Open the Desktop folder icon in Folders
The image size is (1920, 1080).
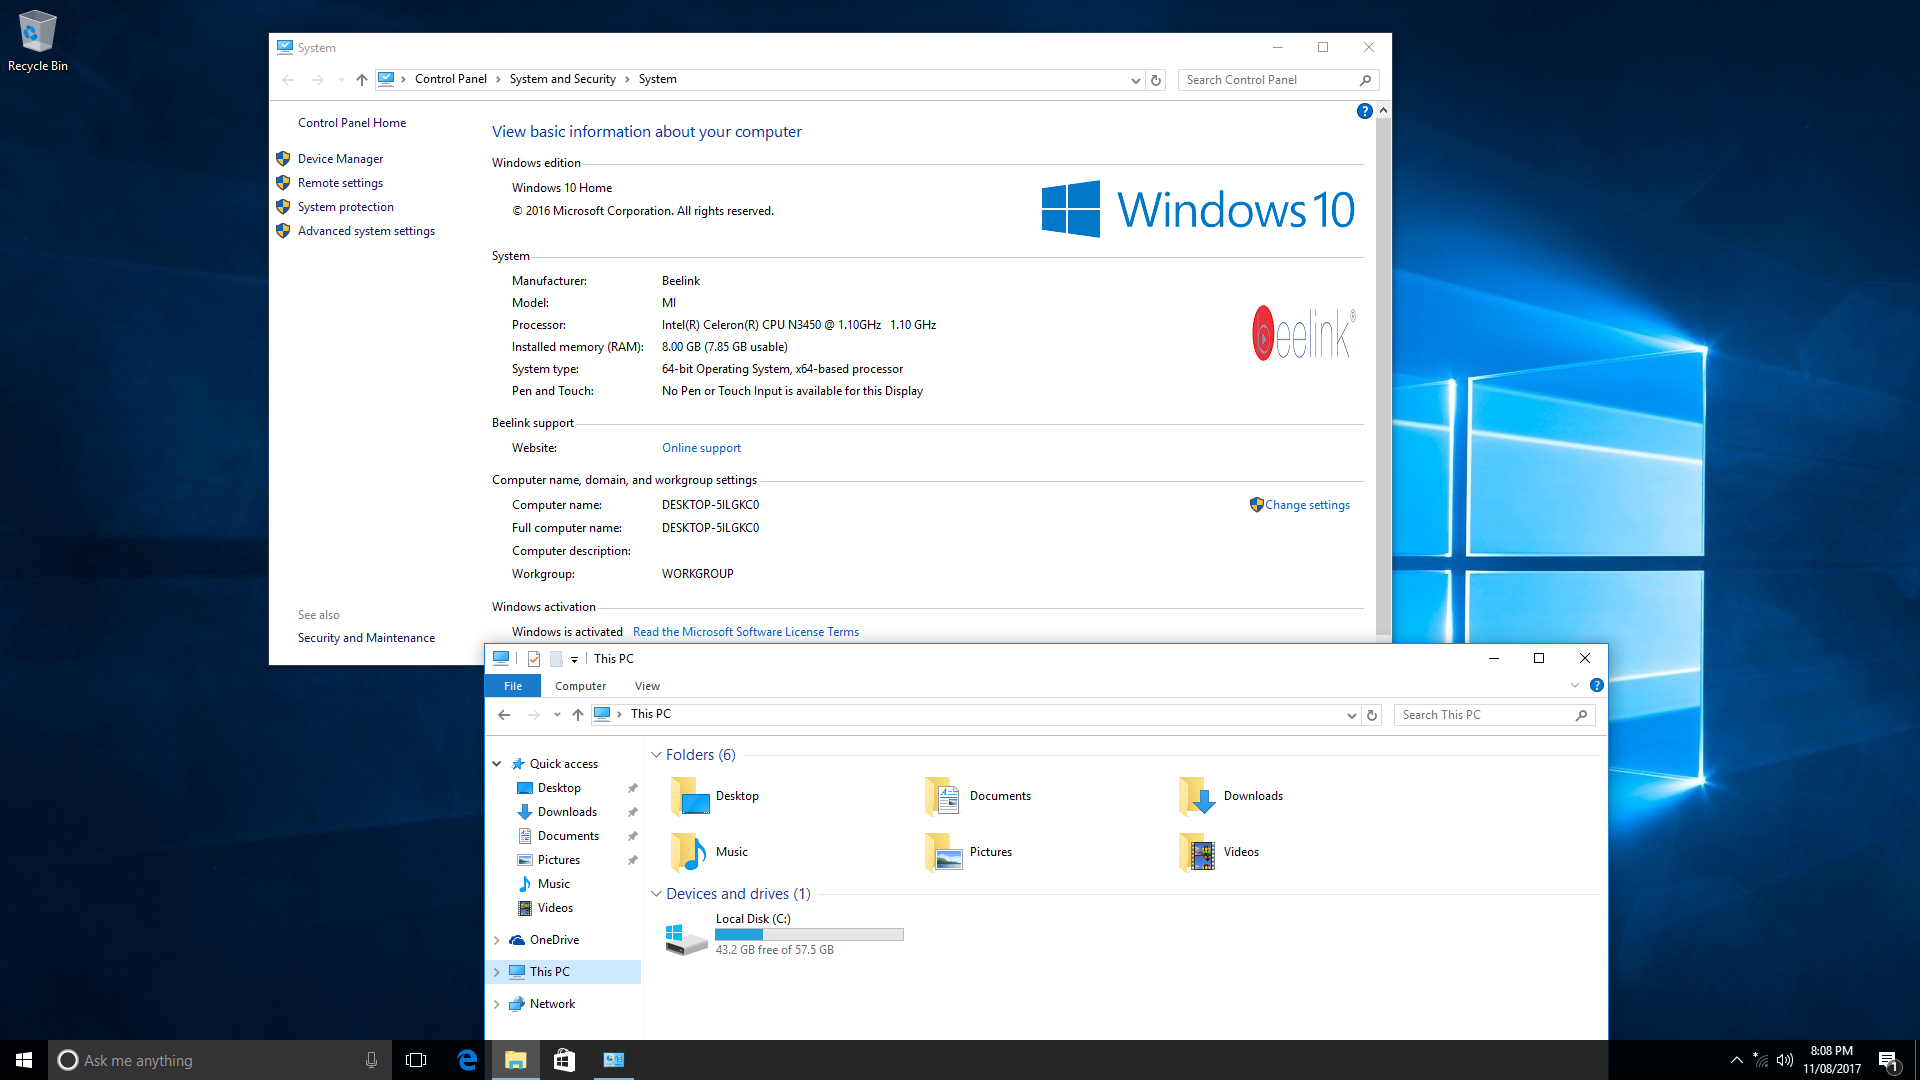(690, 796)
